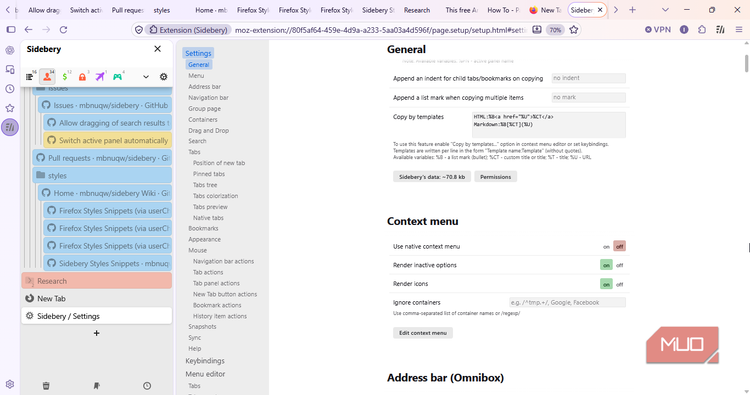Expand the collapsed Research tab group
Image resolution: width=750 pixels, height=395 pixels.
(x=29, y=281)
